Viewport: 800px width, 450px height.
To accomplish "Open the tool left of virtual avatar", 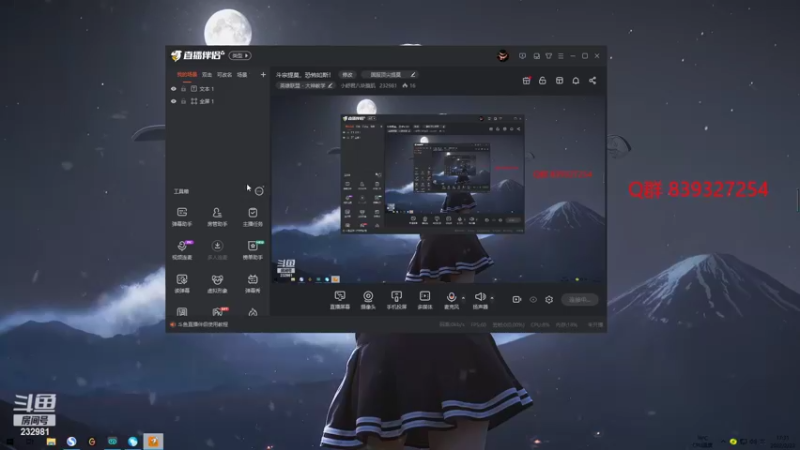I will click(182, 284).
